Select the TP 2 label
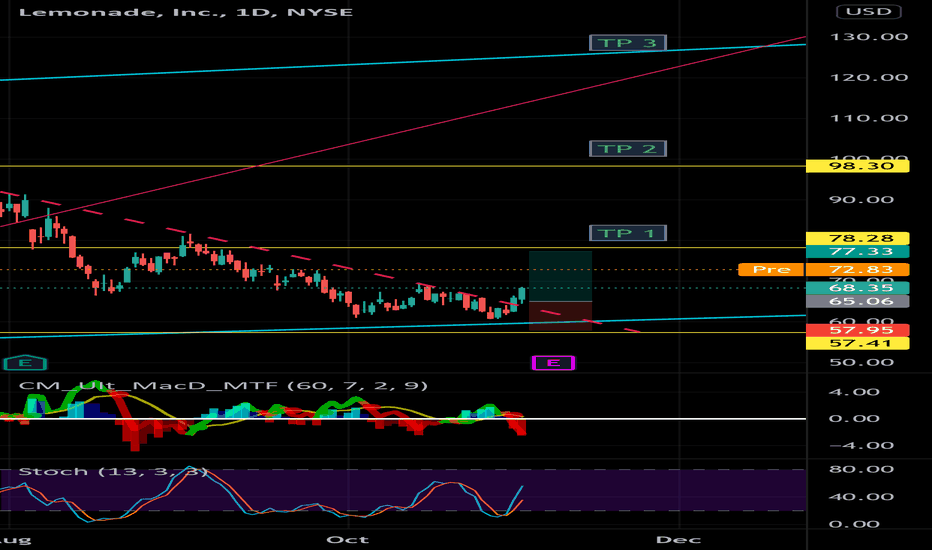 point(628,149)
